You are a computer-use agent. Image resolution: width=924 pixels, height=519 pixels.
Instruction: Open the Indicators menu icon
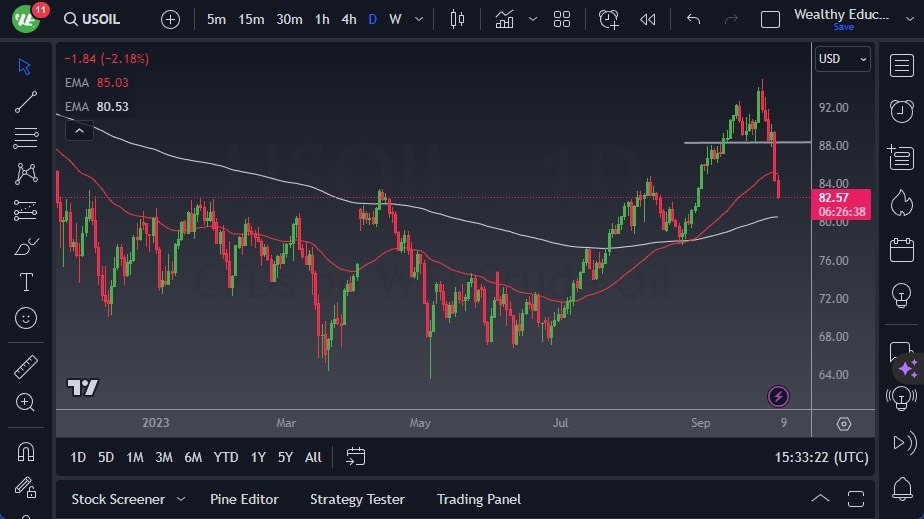click(x=504, y=19)
